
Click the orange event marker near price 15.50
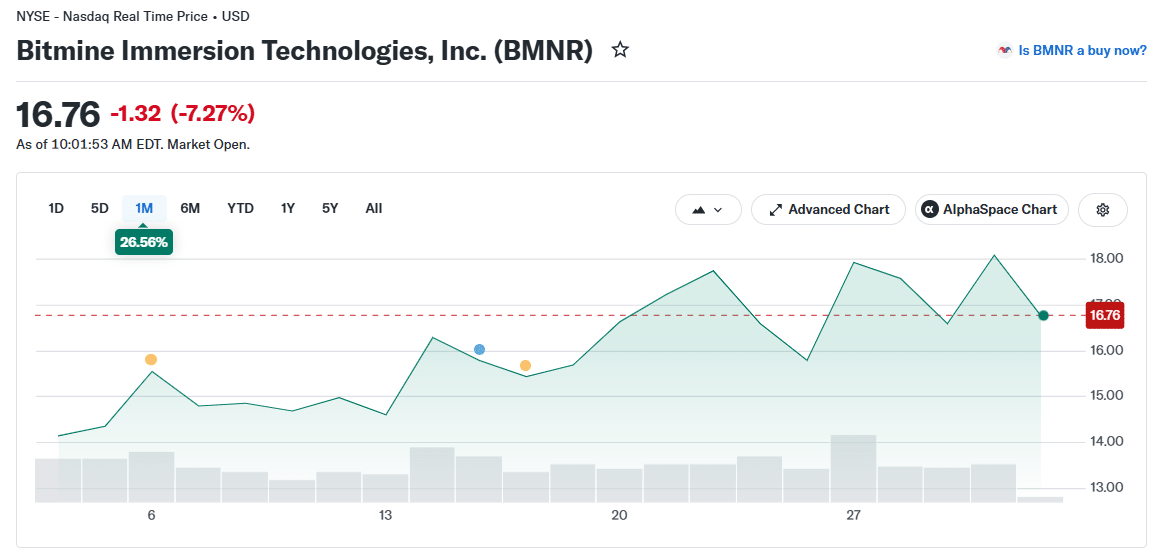tap(525, 365)
